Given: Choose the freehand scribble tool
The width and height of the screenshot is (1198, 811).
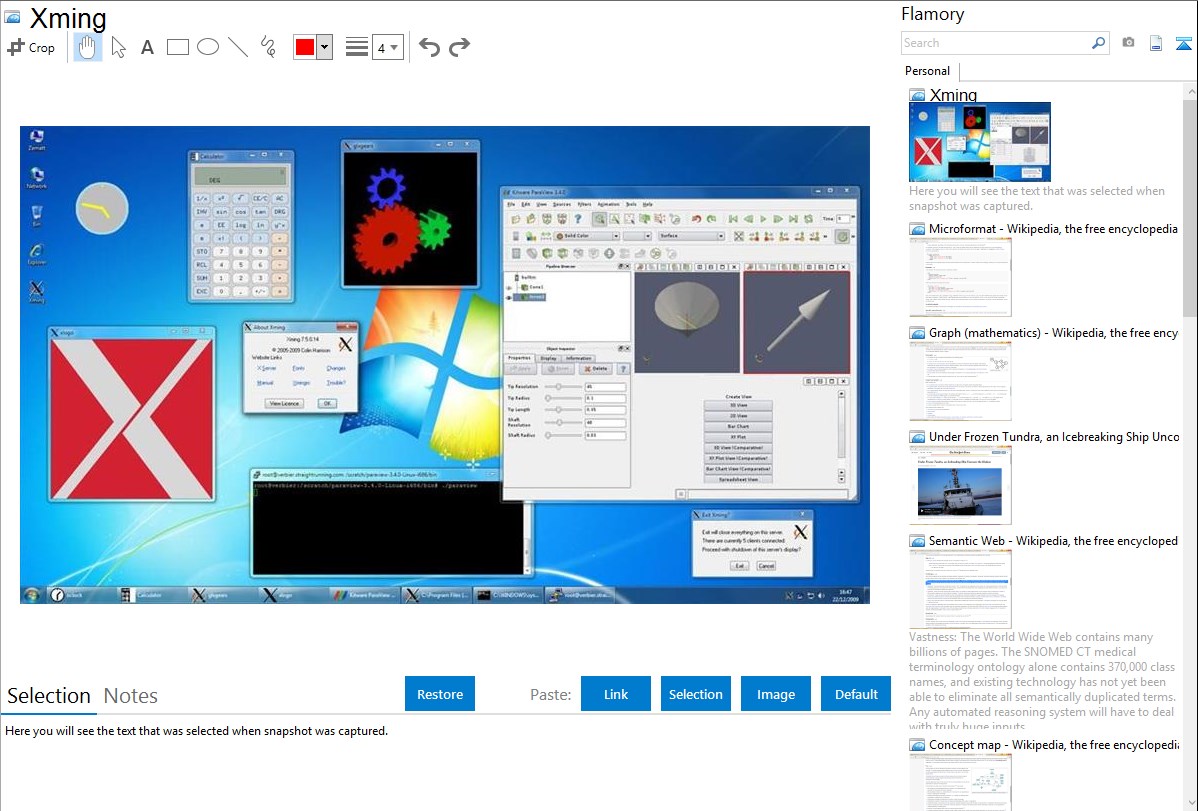Looking at the screenshot, I should (x=268, y=47).
